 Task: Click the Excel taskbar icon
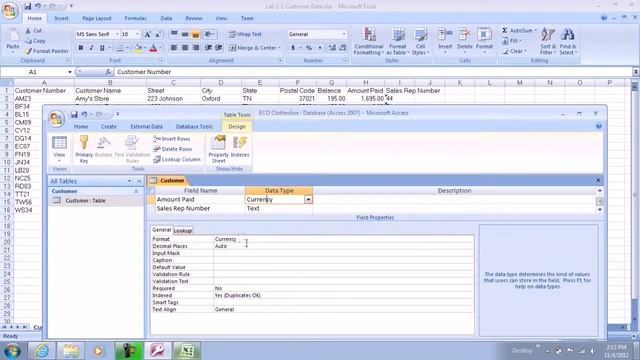tap(187, 351)
